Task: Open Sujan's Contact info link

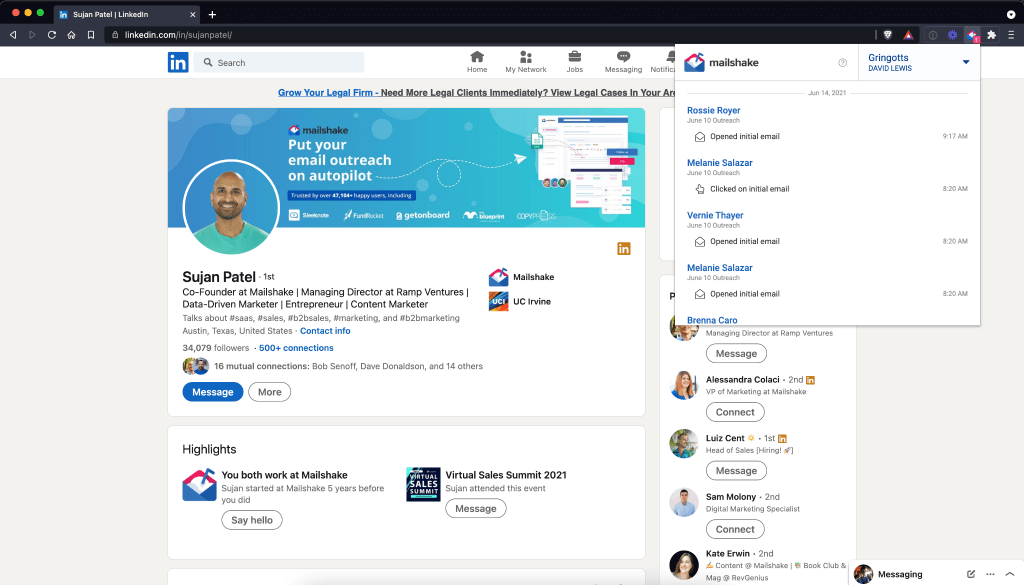Action: point(325,330)
